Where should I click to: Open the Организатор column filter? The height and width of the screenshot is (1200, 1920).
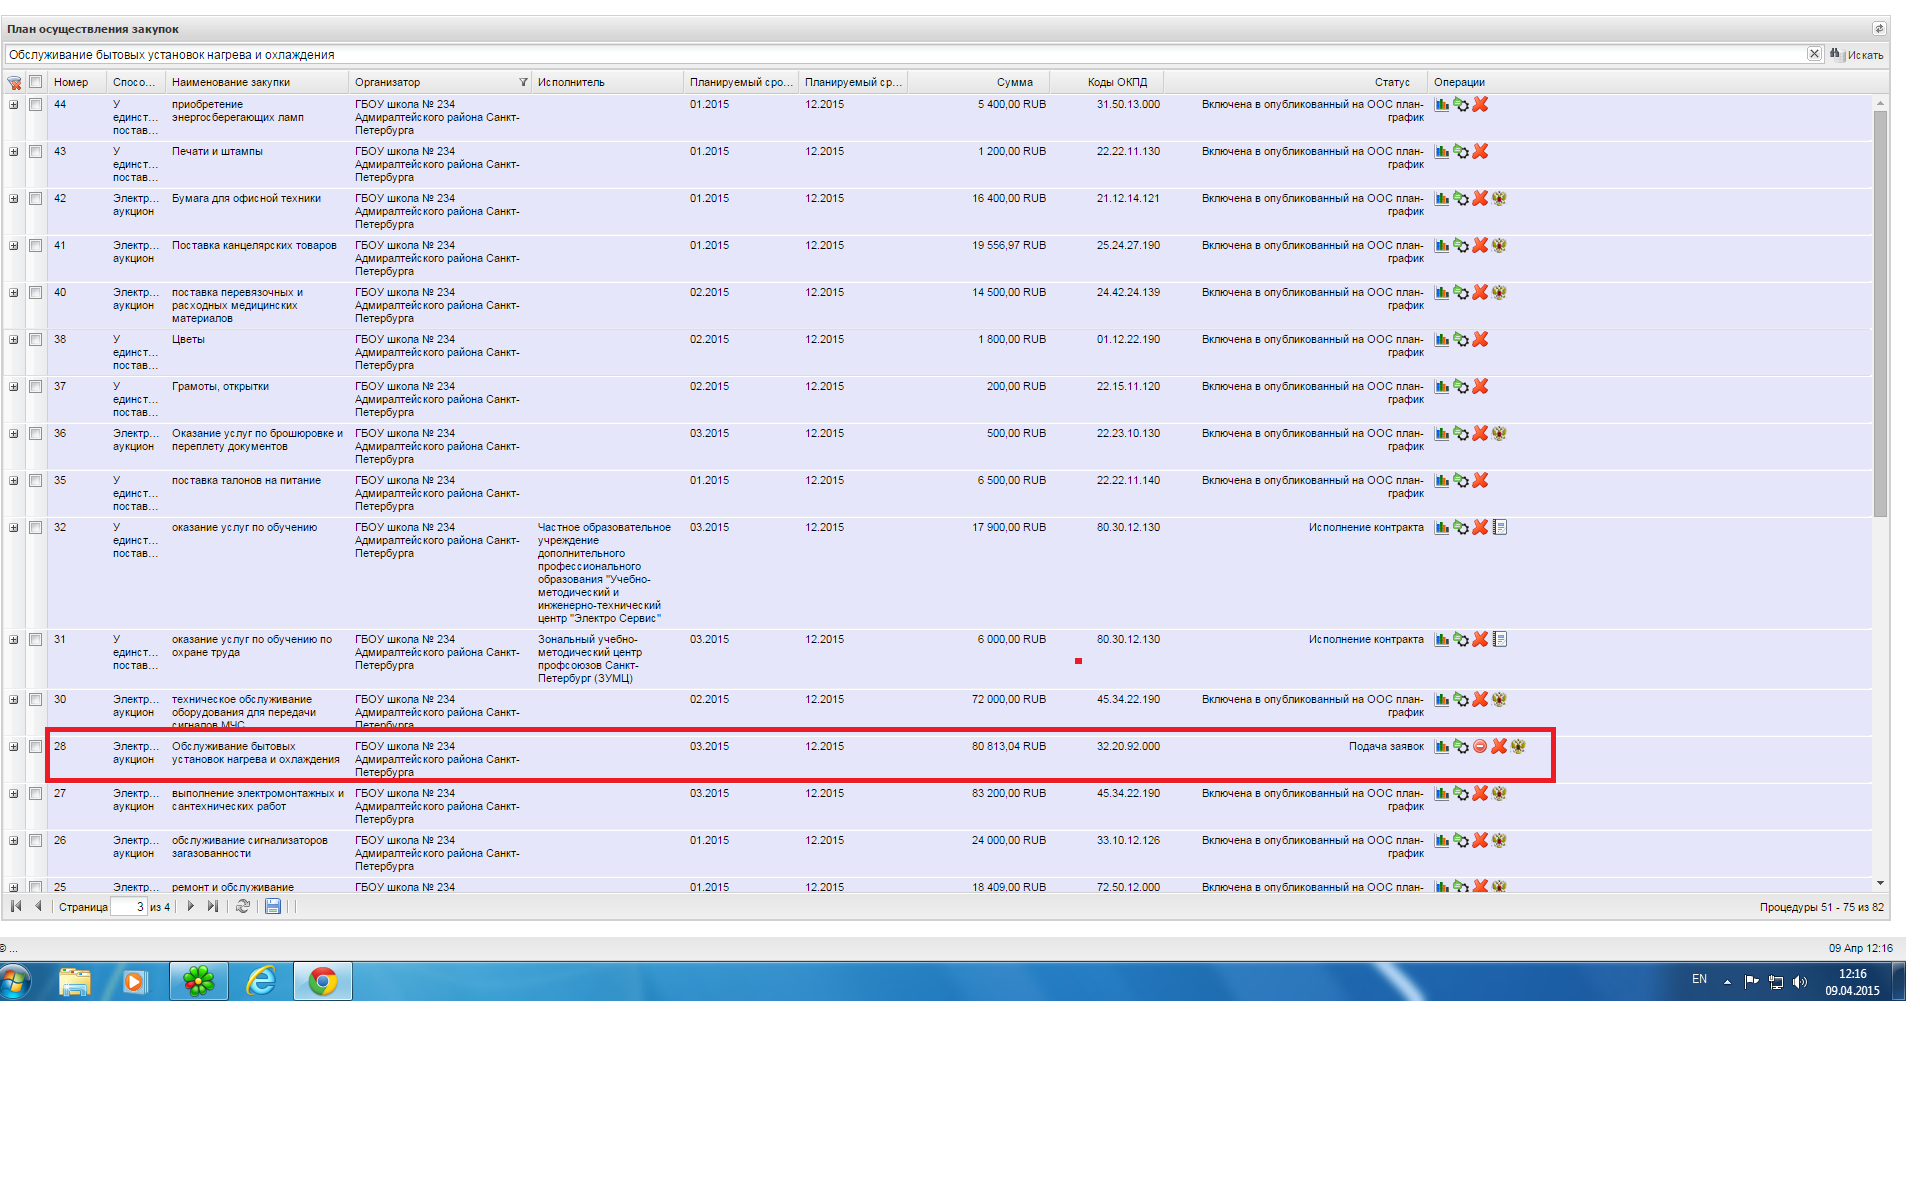coord(523,82)
